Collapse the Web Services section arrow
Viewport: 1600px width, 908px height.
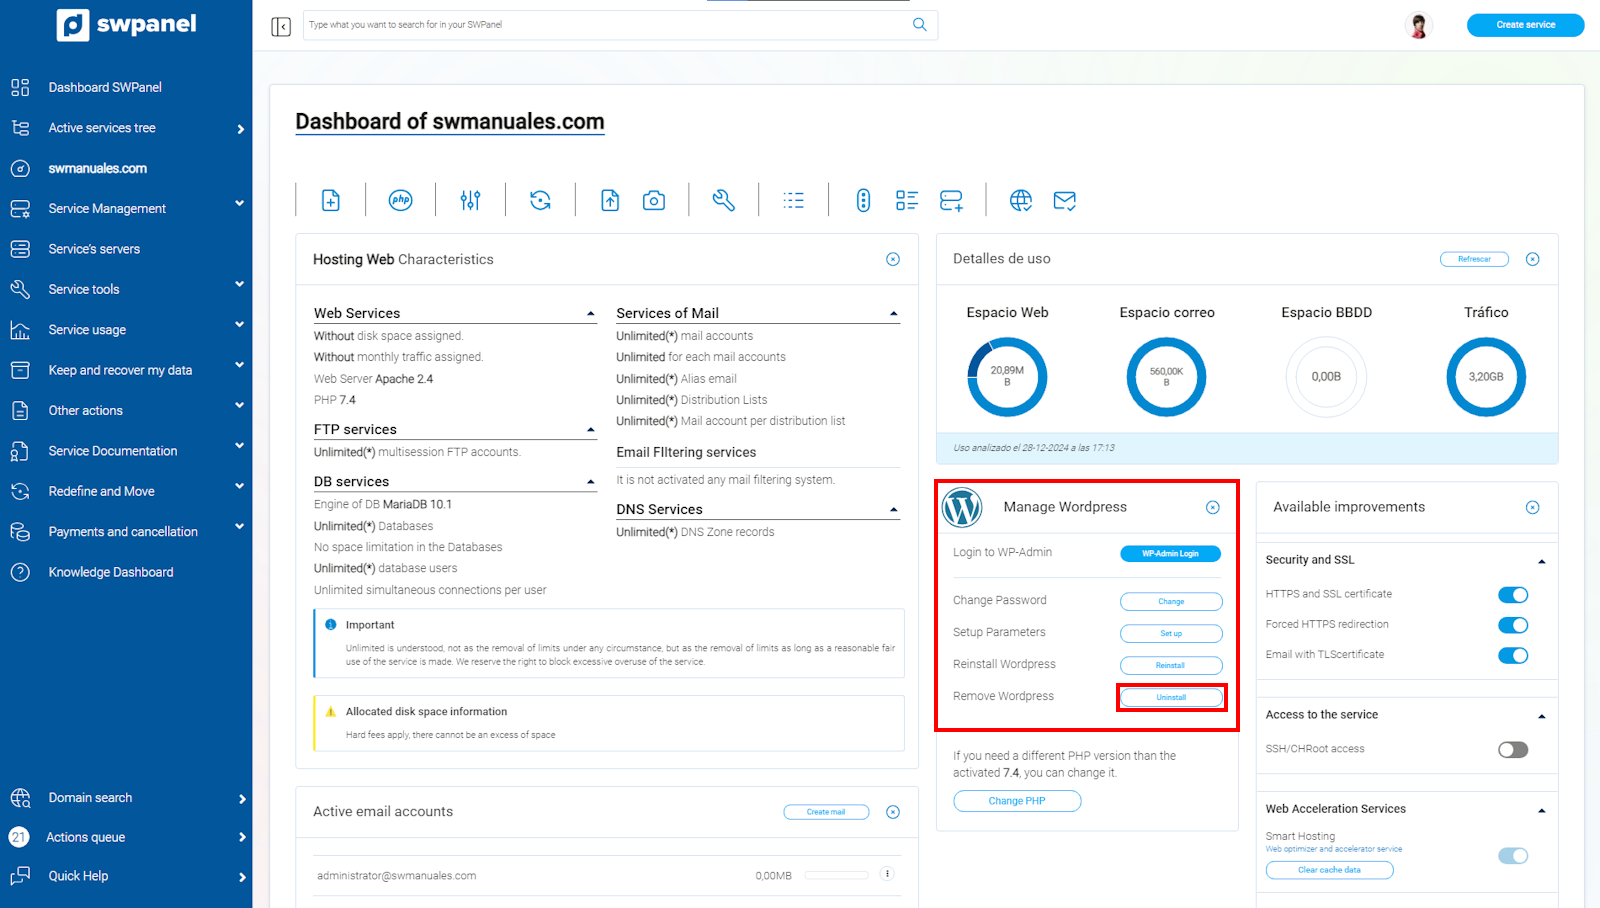click(591, 314)
